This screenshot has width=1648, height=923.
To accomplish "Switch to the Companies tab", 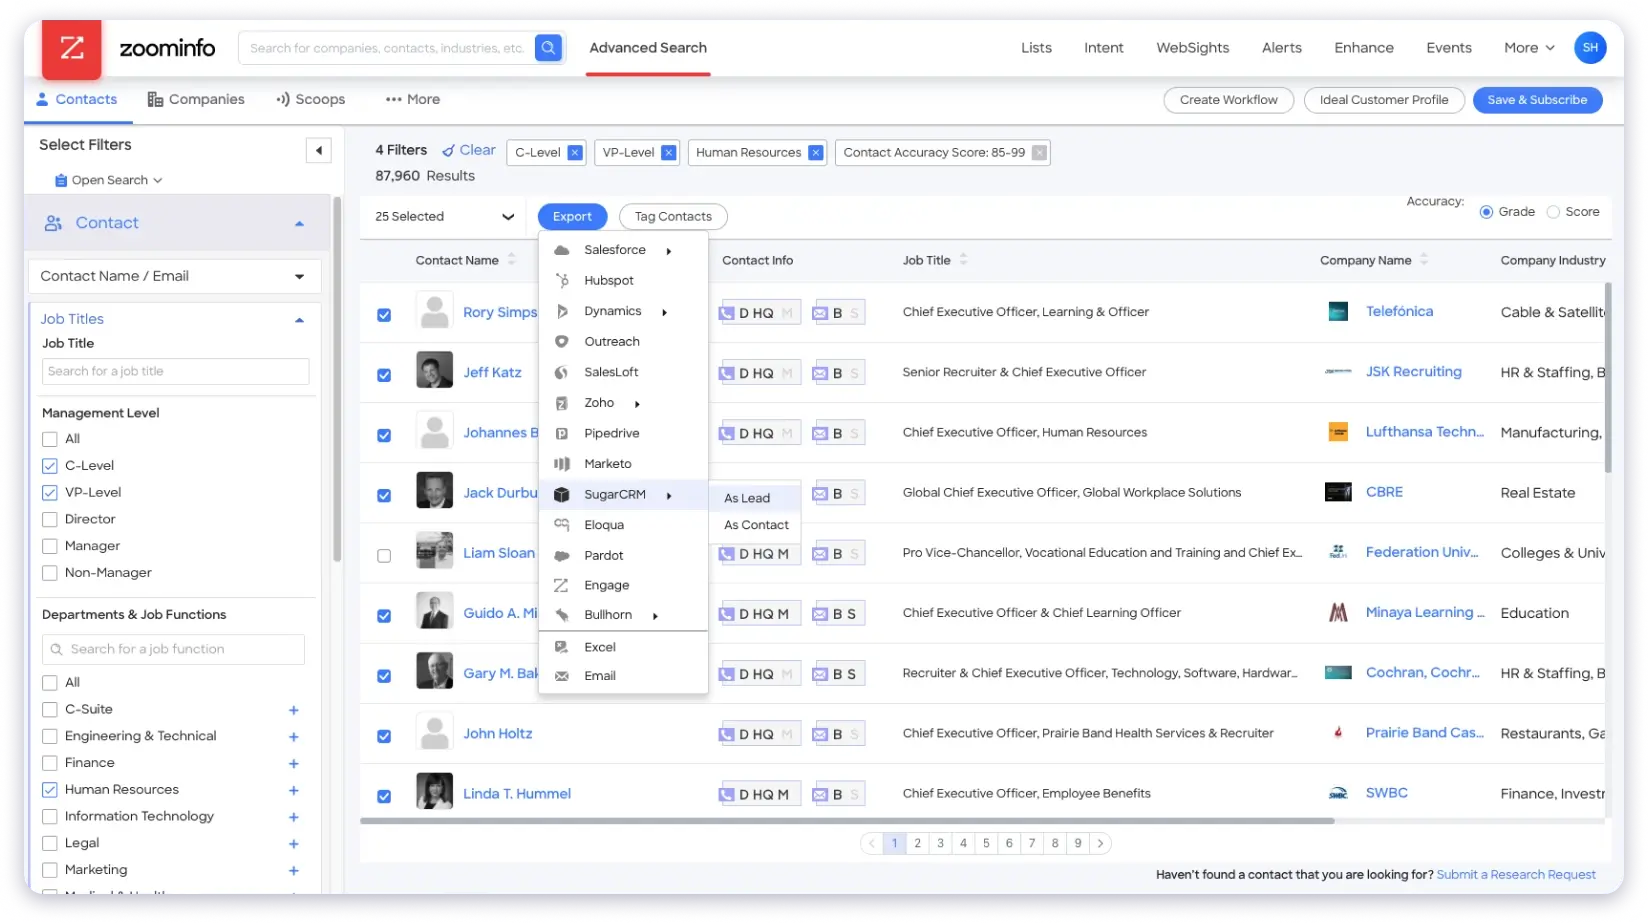I will click(x=196, y=100).
